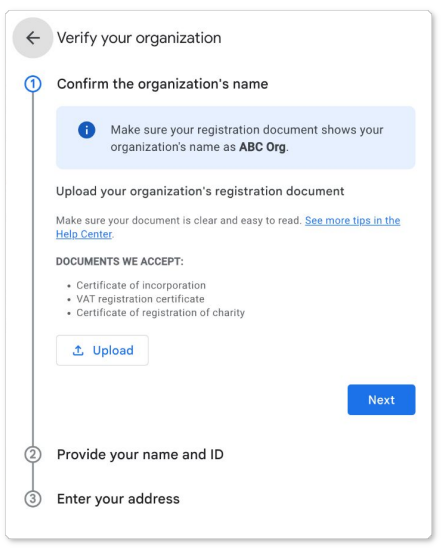Click the blue Next button
Screen dimensions: 442x555
click(381, 400)
